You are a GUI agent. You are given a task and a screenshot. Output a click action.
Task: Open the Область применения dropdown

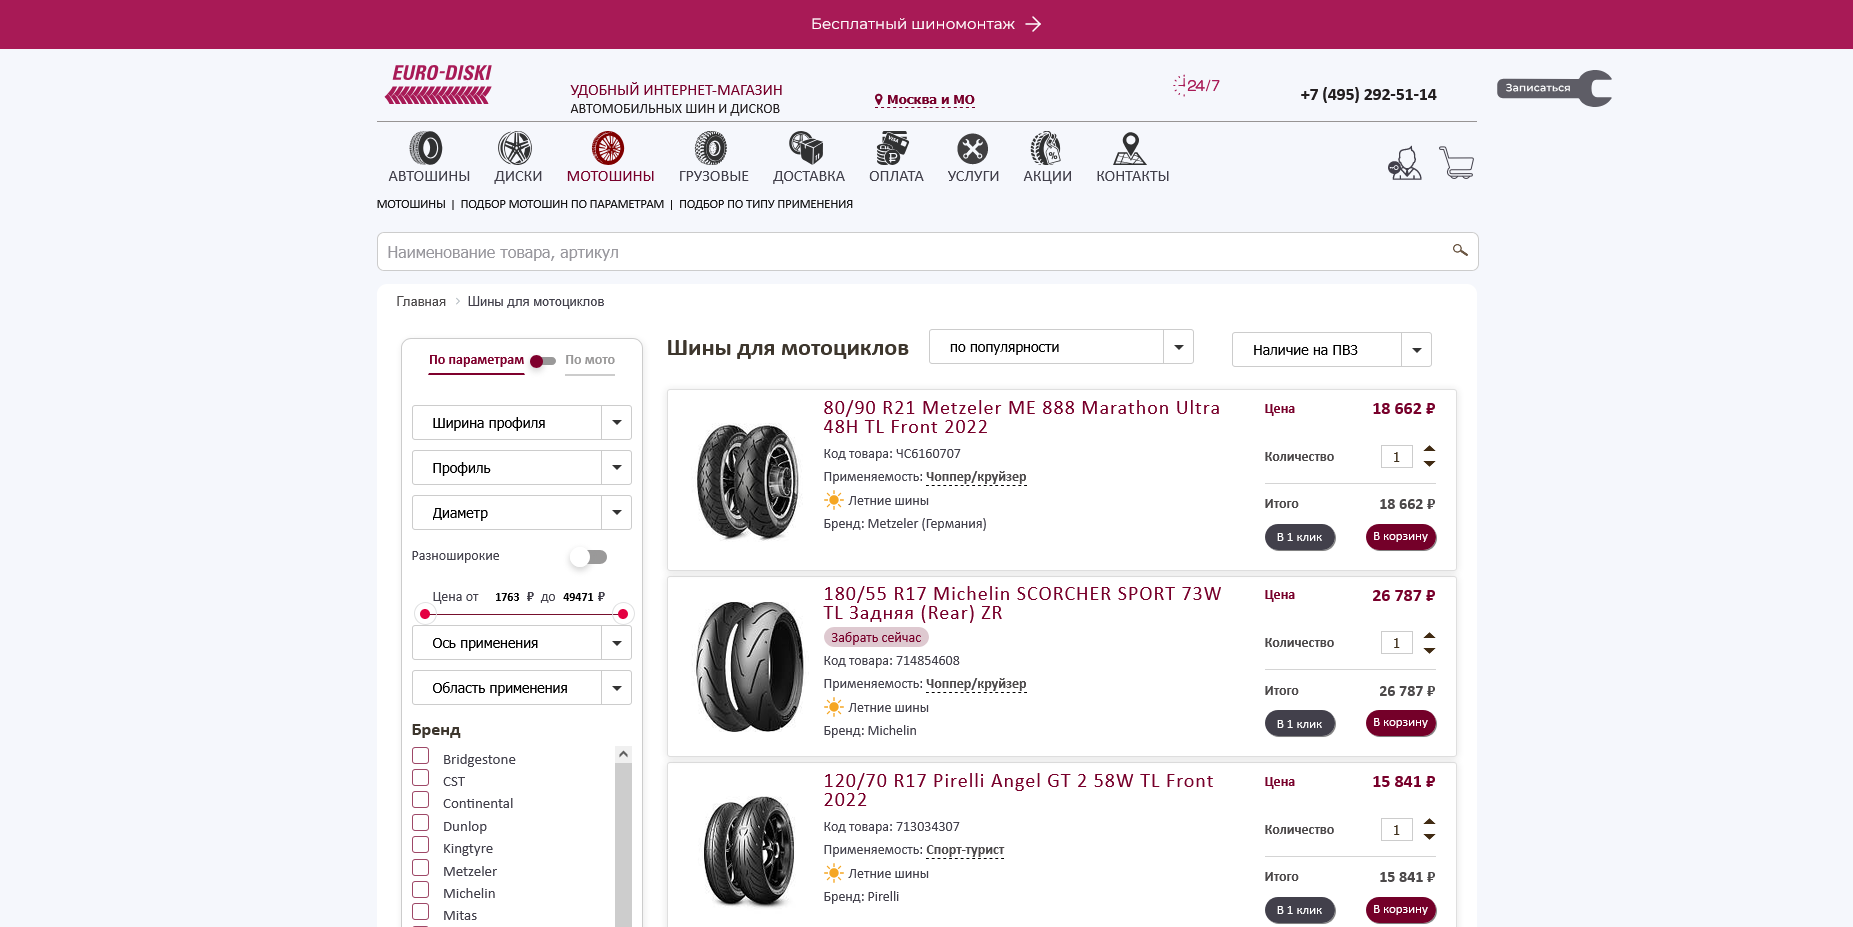(x=521, y=688)
